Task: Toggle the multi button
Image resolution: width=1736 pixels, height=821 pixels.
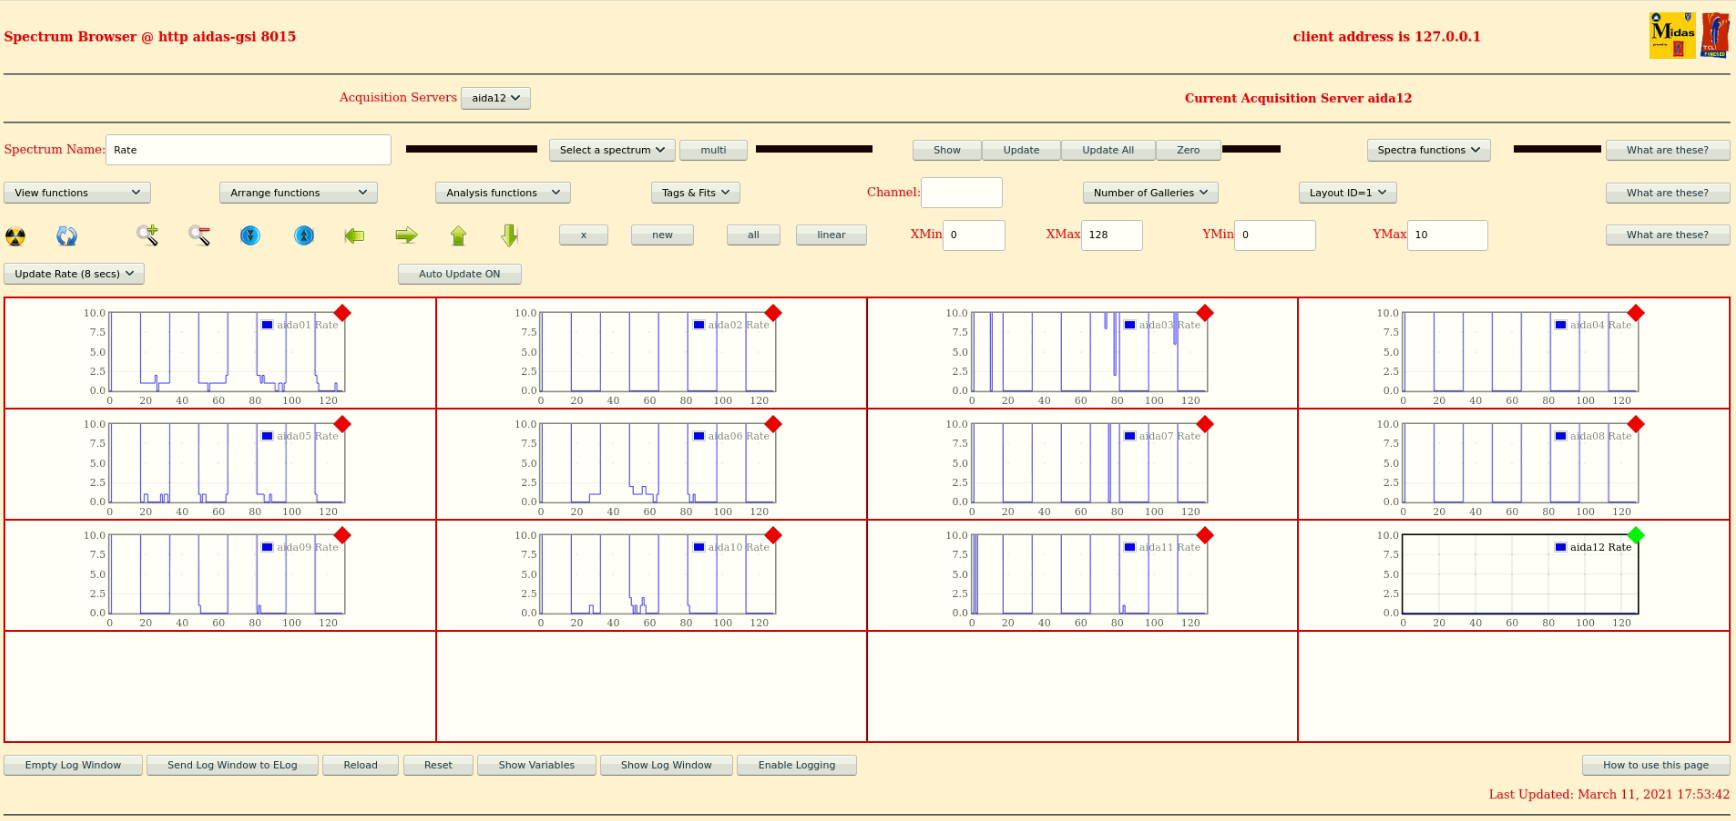Action: 713,150
